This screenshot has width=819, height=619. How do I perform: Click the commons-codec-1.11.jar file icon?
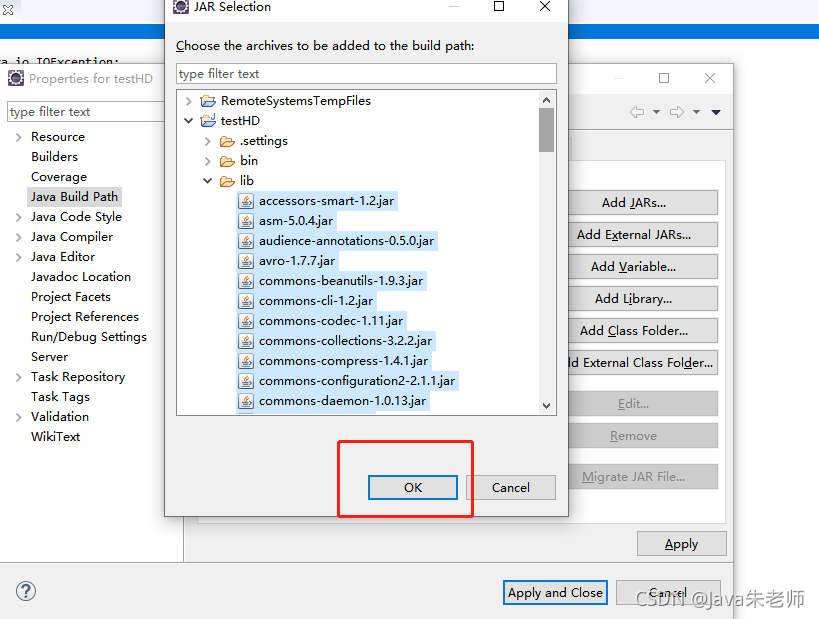coord(246,321)
